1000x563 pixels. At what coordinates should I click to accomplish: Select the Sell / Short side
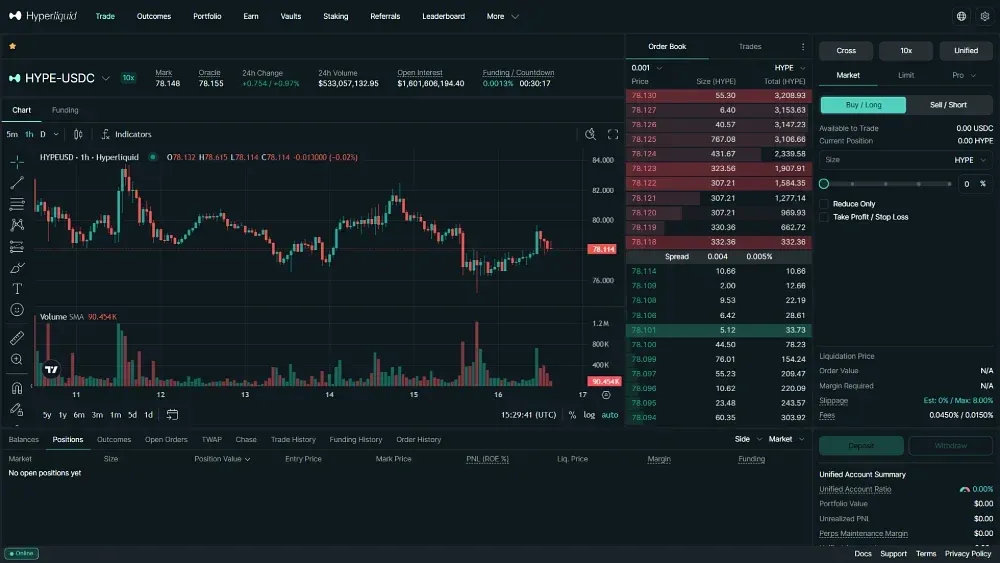(x=948, y=105)
